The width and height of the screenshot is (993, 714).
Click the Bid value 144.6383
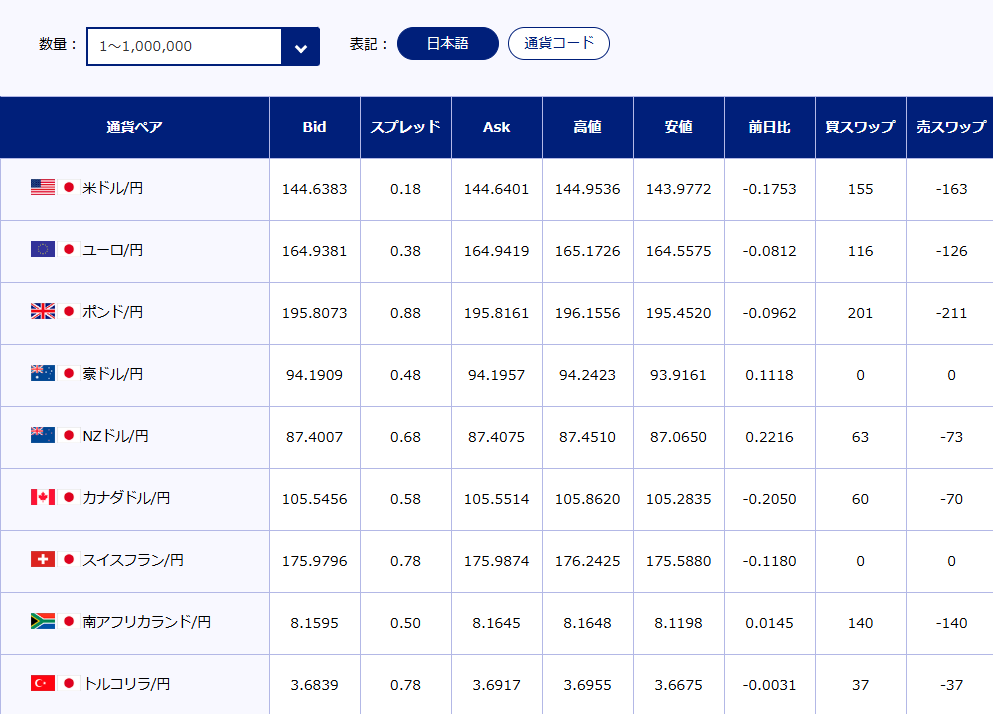(x=315, y=189)
